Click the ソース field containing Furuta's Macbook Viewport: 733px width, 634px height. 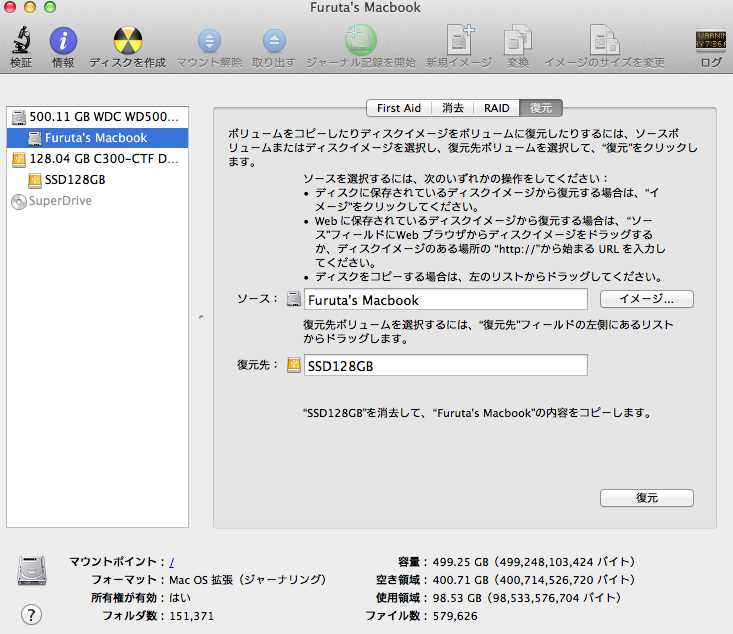(x=446, y=299)
